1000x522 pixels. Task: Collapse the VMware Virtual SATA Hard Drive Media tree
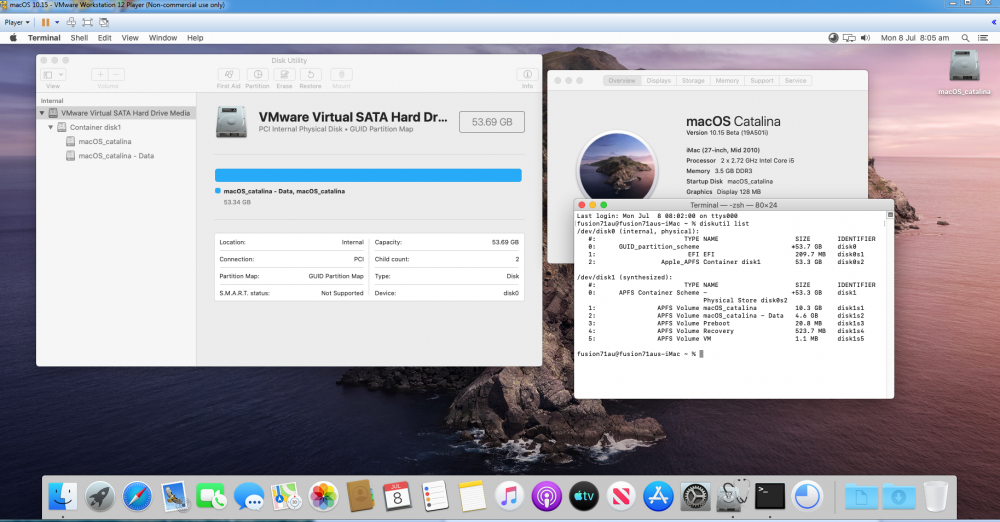(42, 113)
